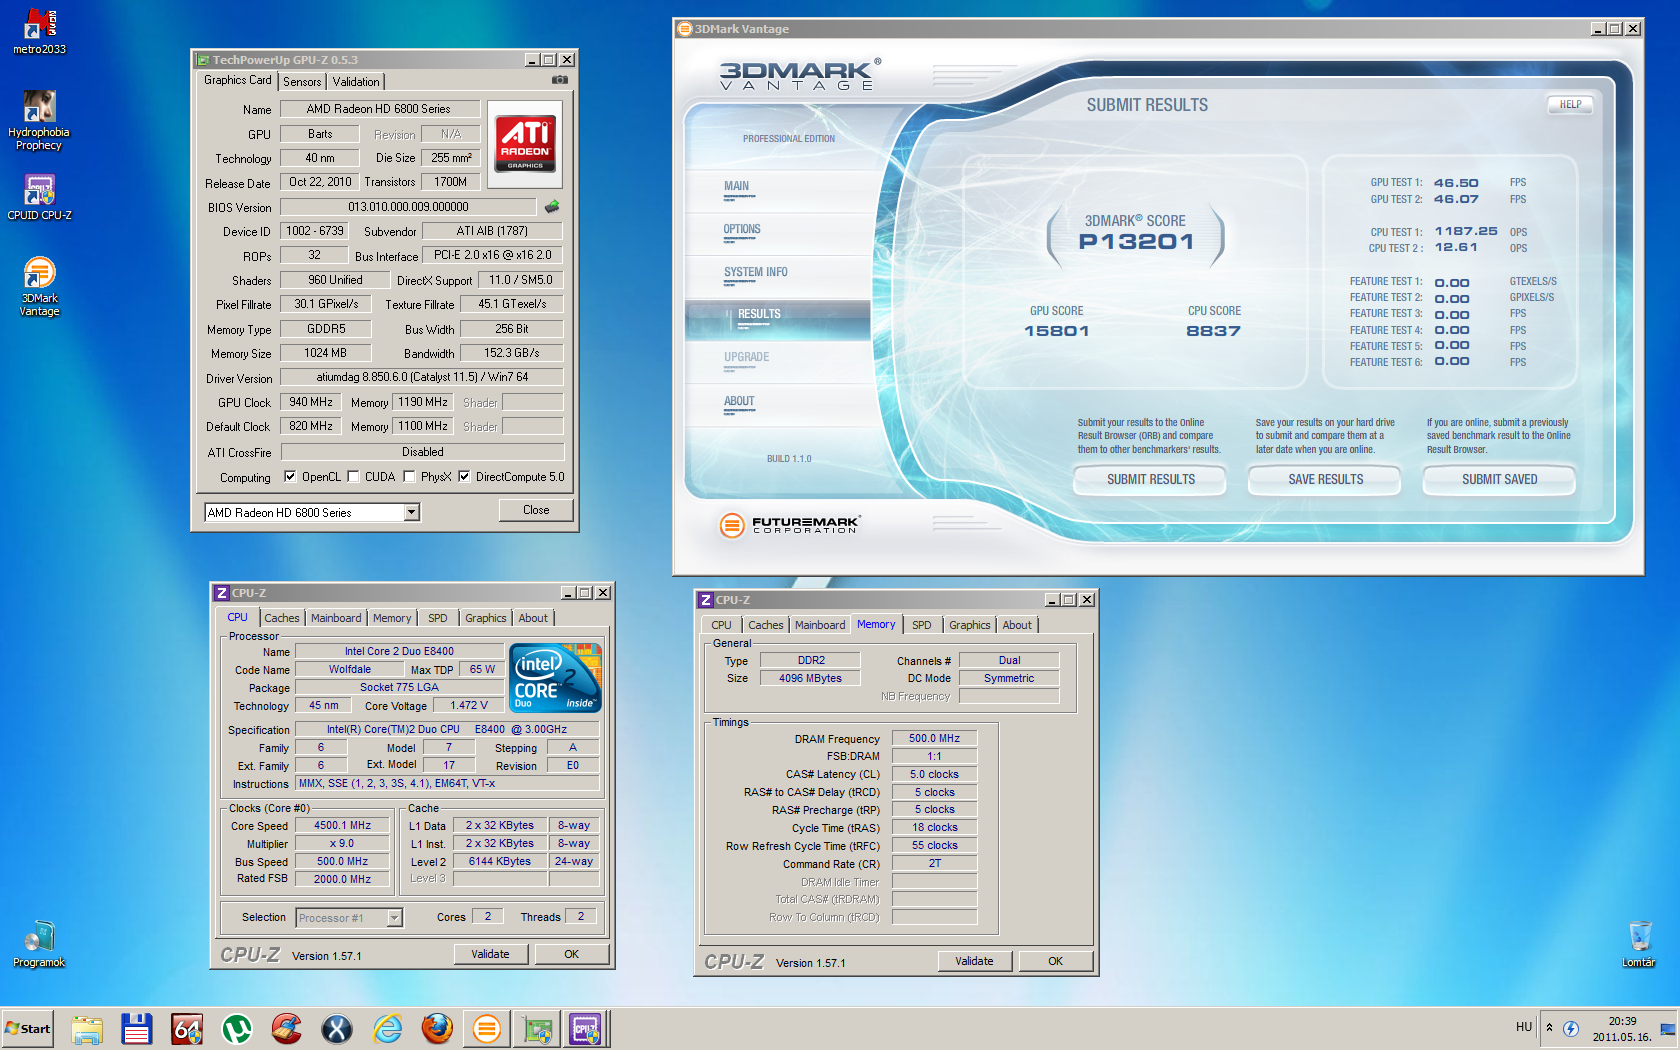Switch to 3DMark Vantage taskbar button

click(487, 1029)
